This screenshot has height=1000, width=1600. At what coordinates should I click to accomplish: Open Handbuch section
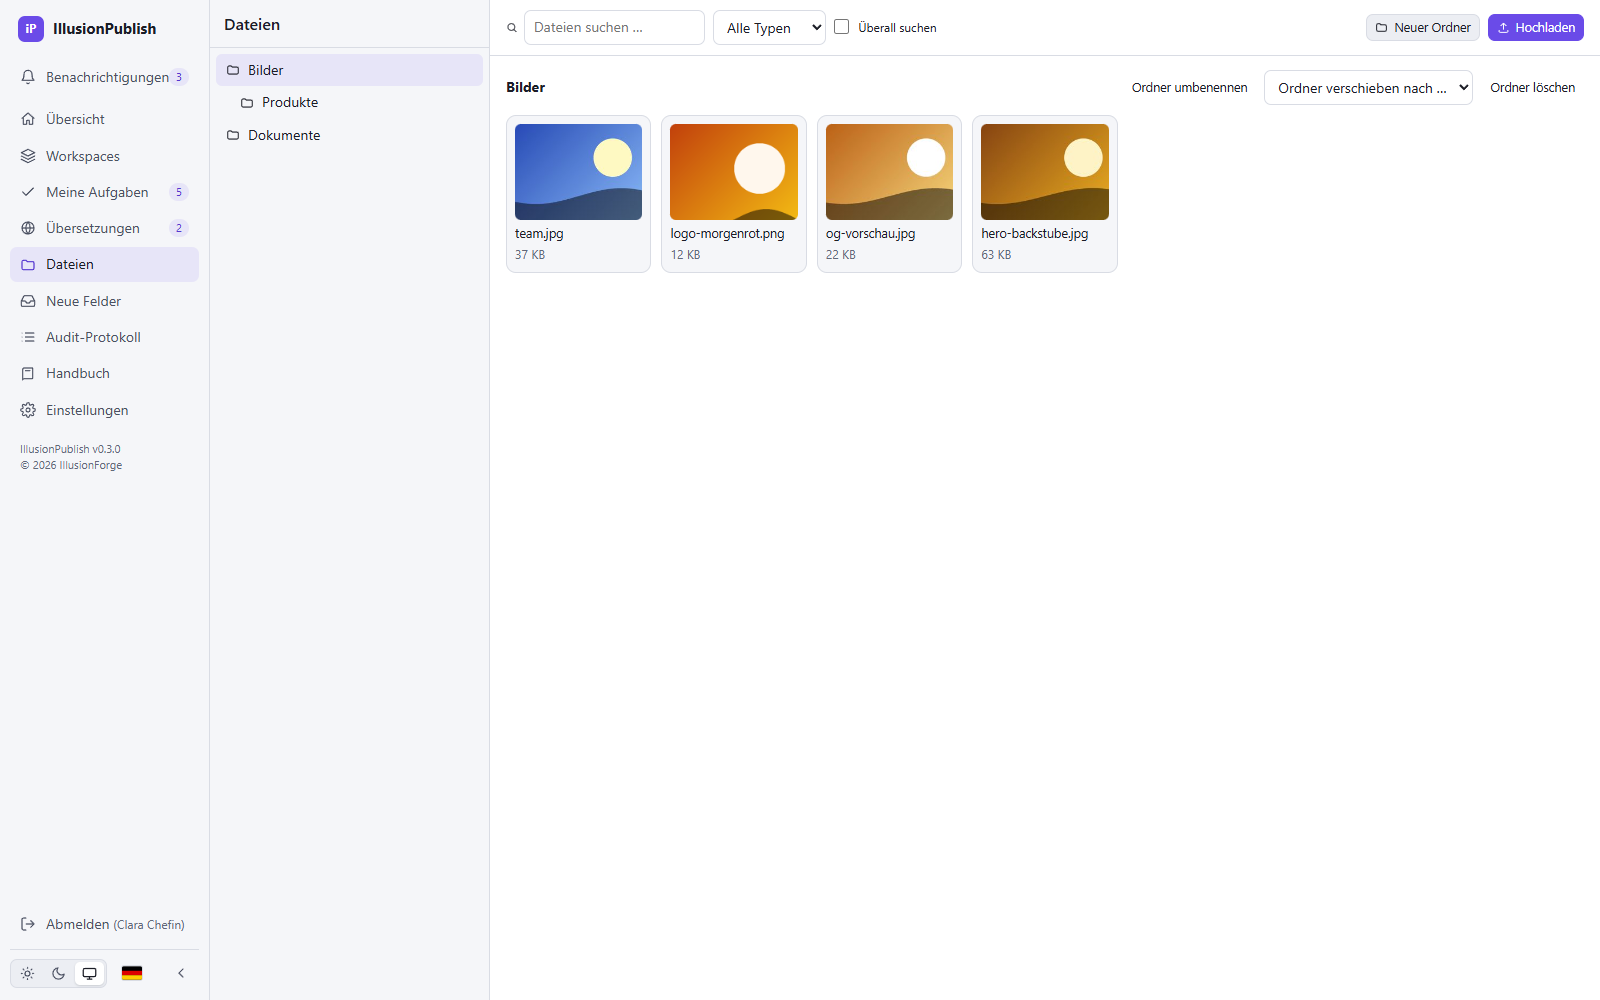click(104, 373)
